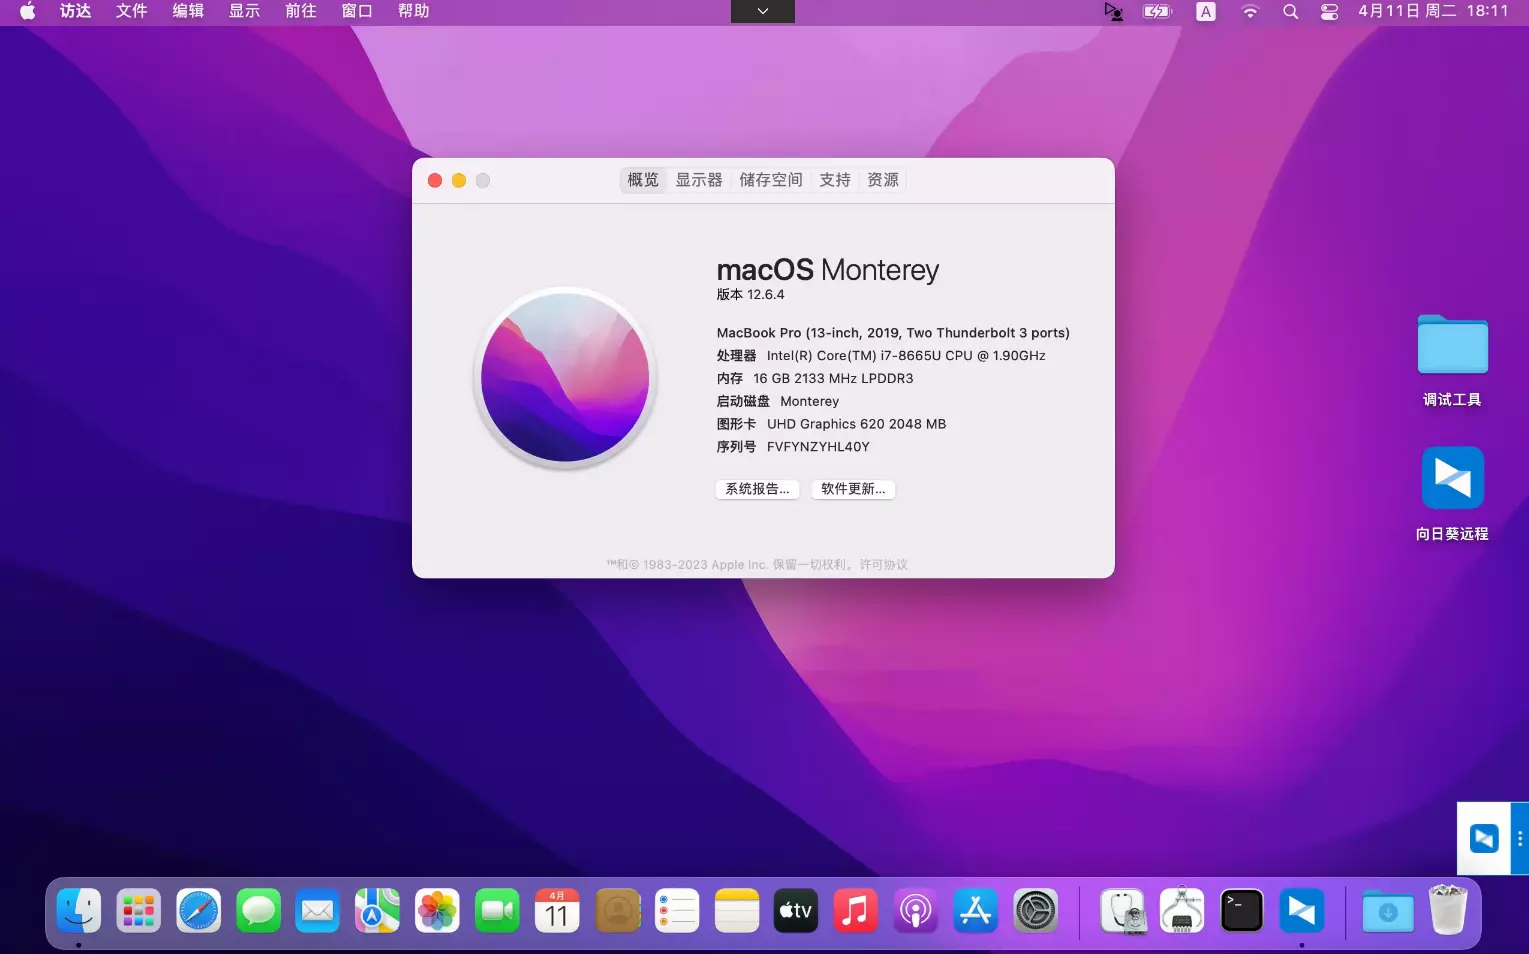Open the Terminal app in Dock
The image size is (1529, 954).
coord(1241,911)
